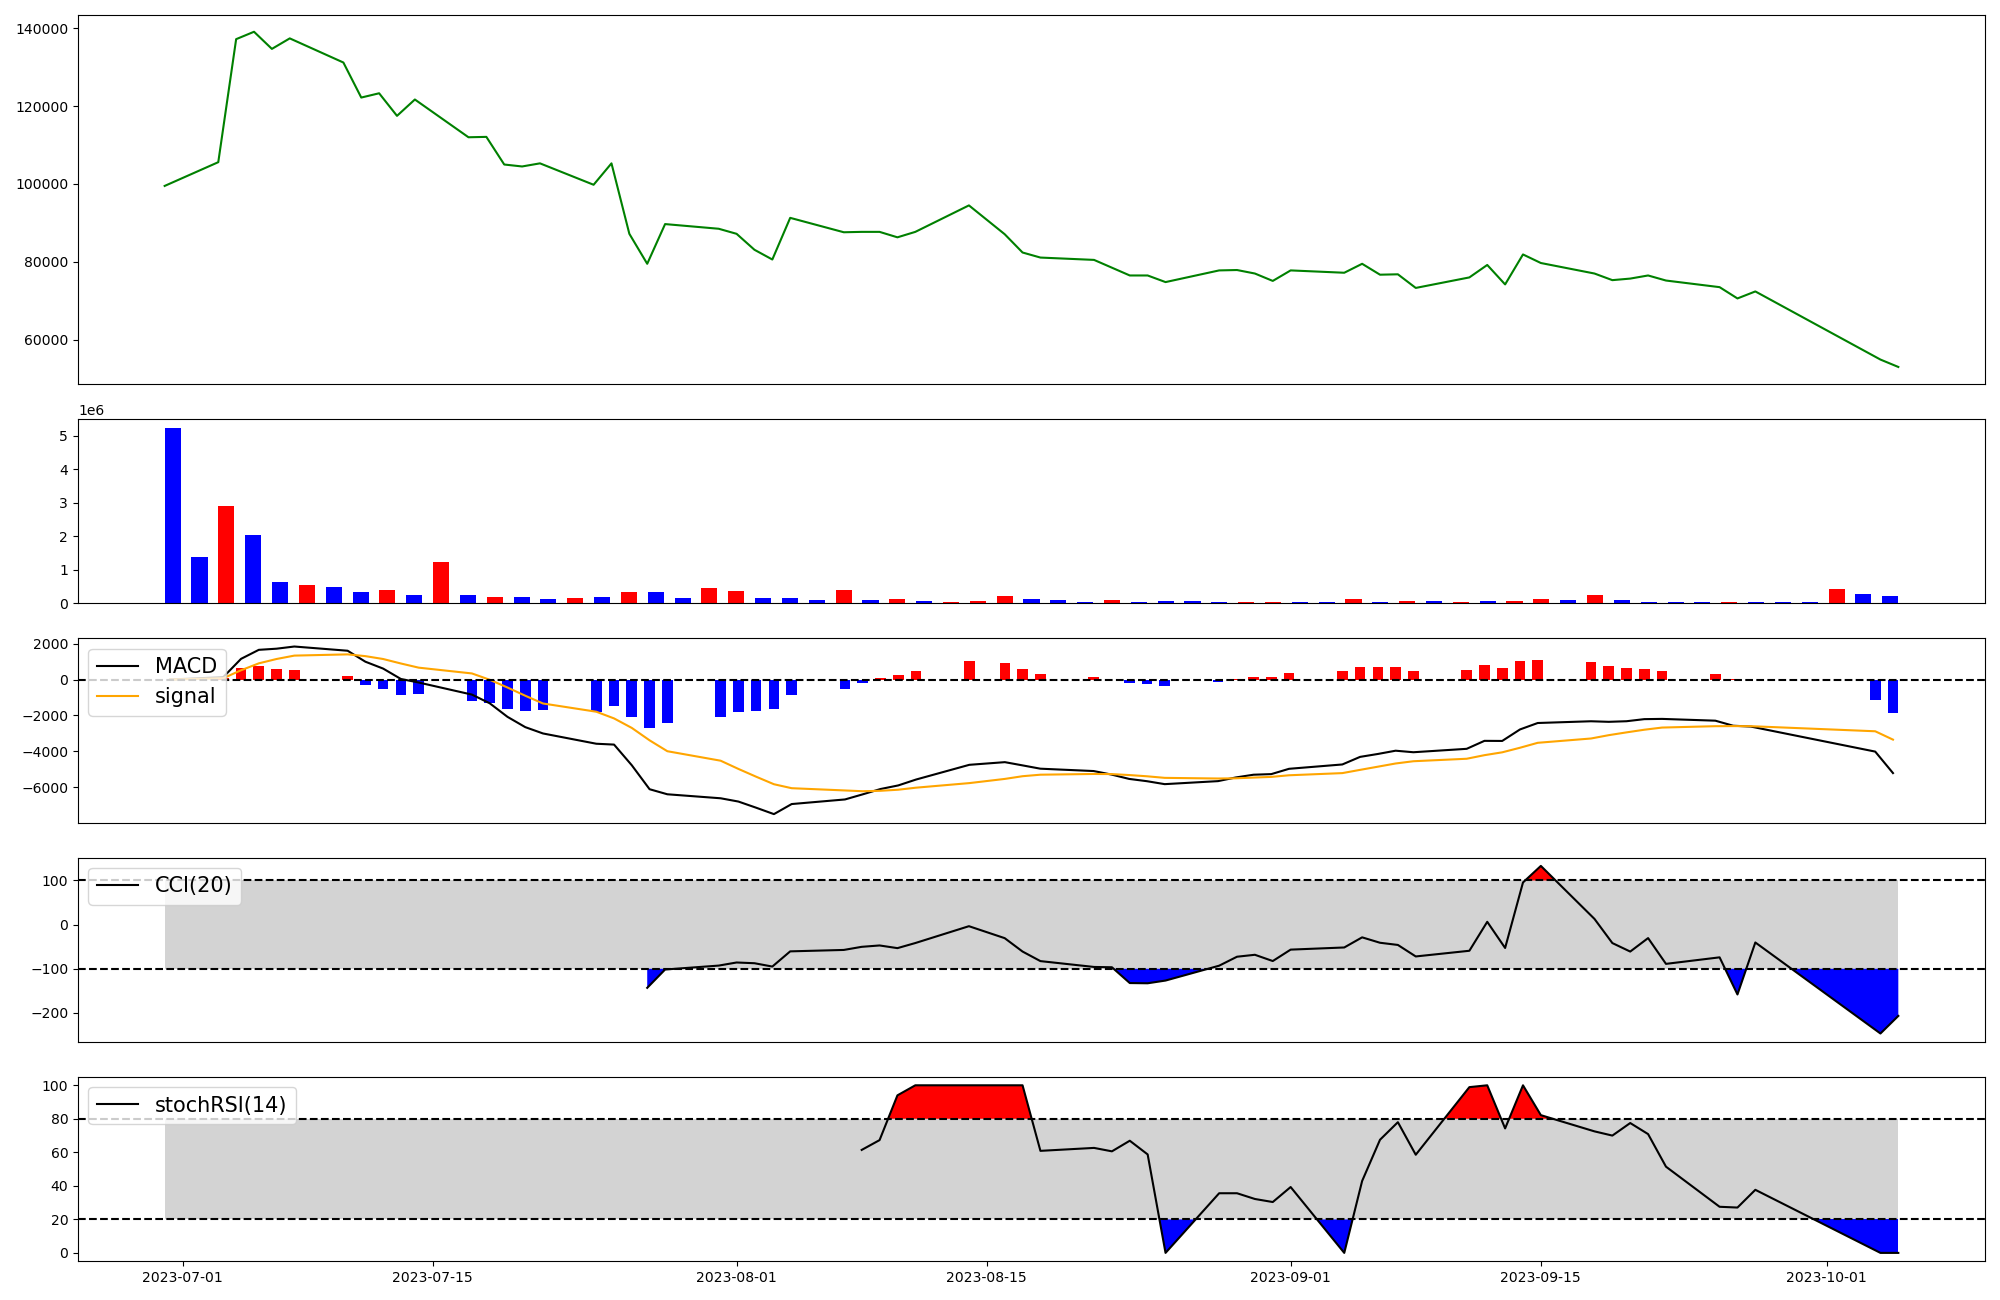Click the MACD legend label

[185, 666]
